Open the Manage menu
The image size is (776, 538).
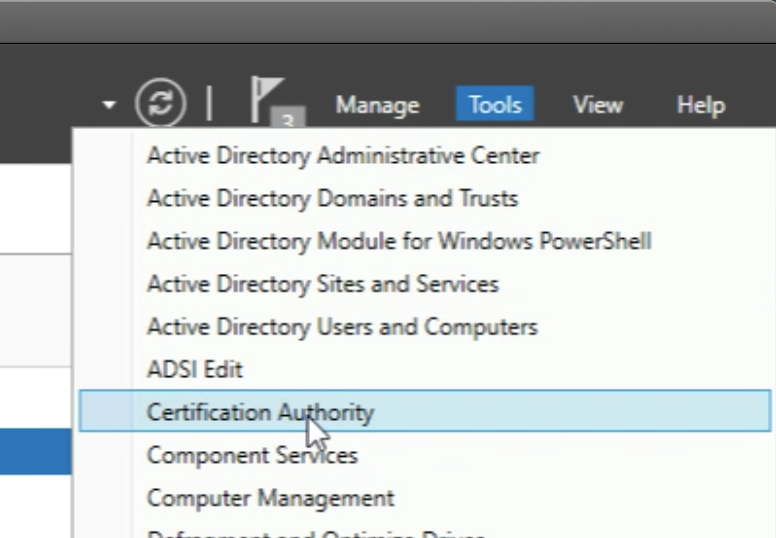tap(377, 105)
